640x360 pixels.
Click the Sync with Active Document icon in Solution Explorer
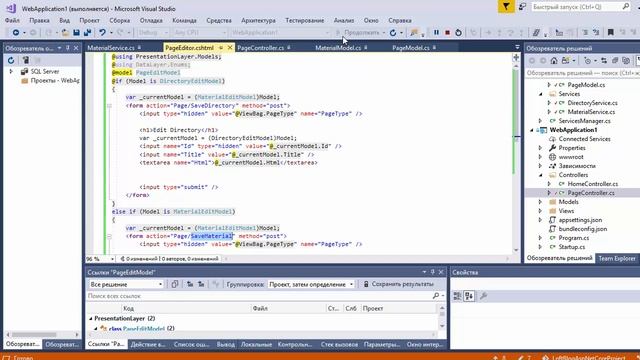pyautogui.click(x=604, y=61)
